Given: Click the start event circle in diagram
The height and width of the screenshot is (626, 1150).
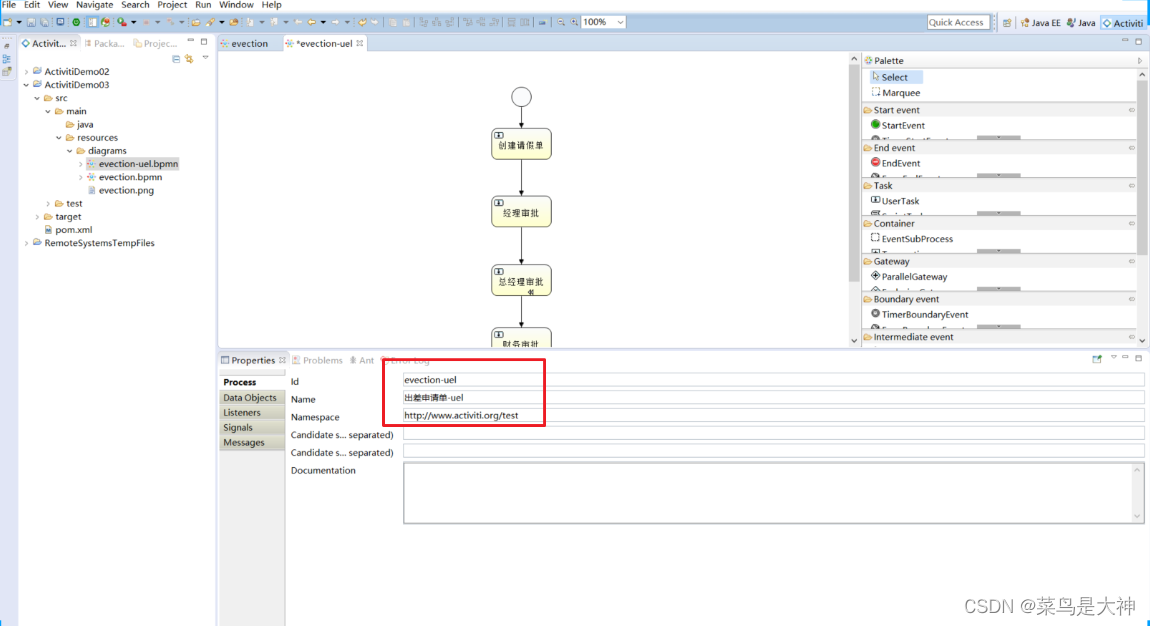Looking at the screenshot, I should tap(521, 97).
